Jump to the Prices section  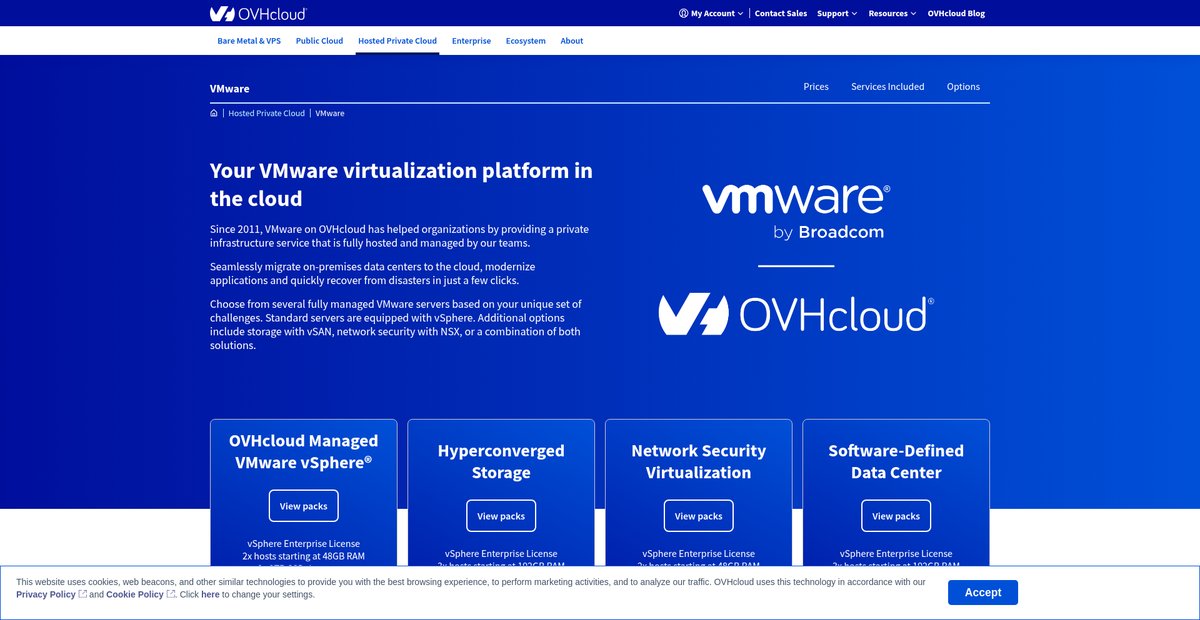[x=816, y=87]
